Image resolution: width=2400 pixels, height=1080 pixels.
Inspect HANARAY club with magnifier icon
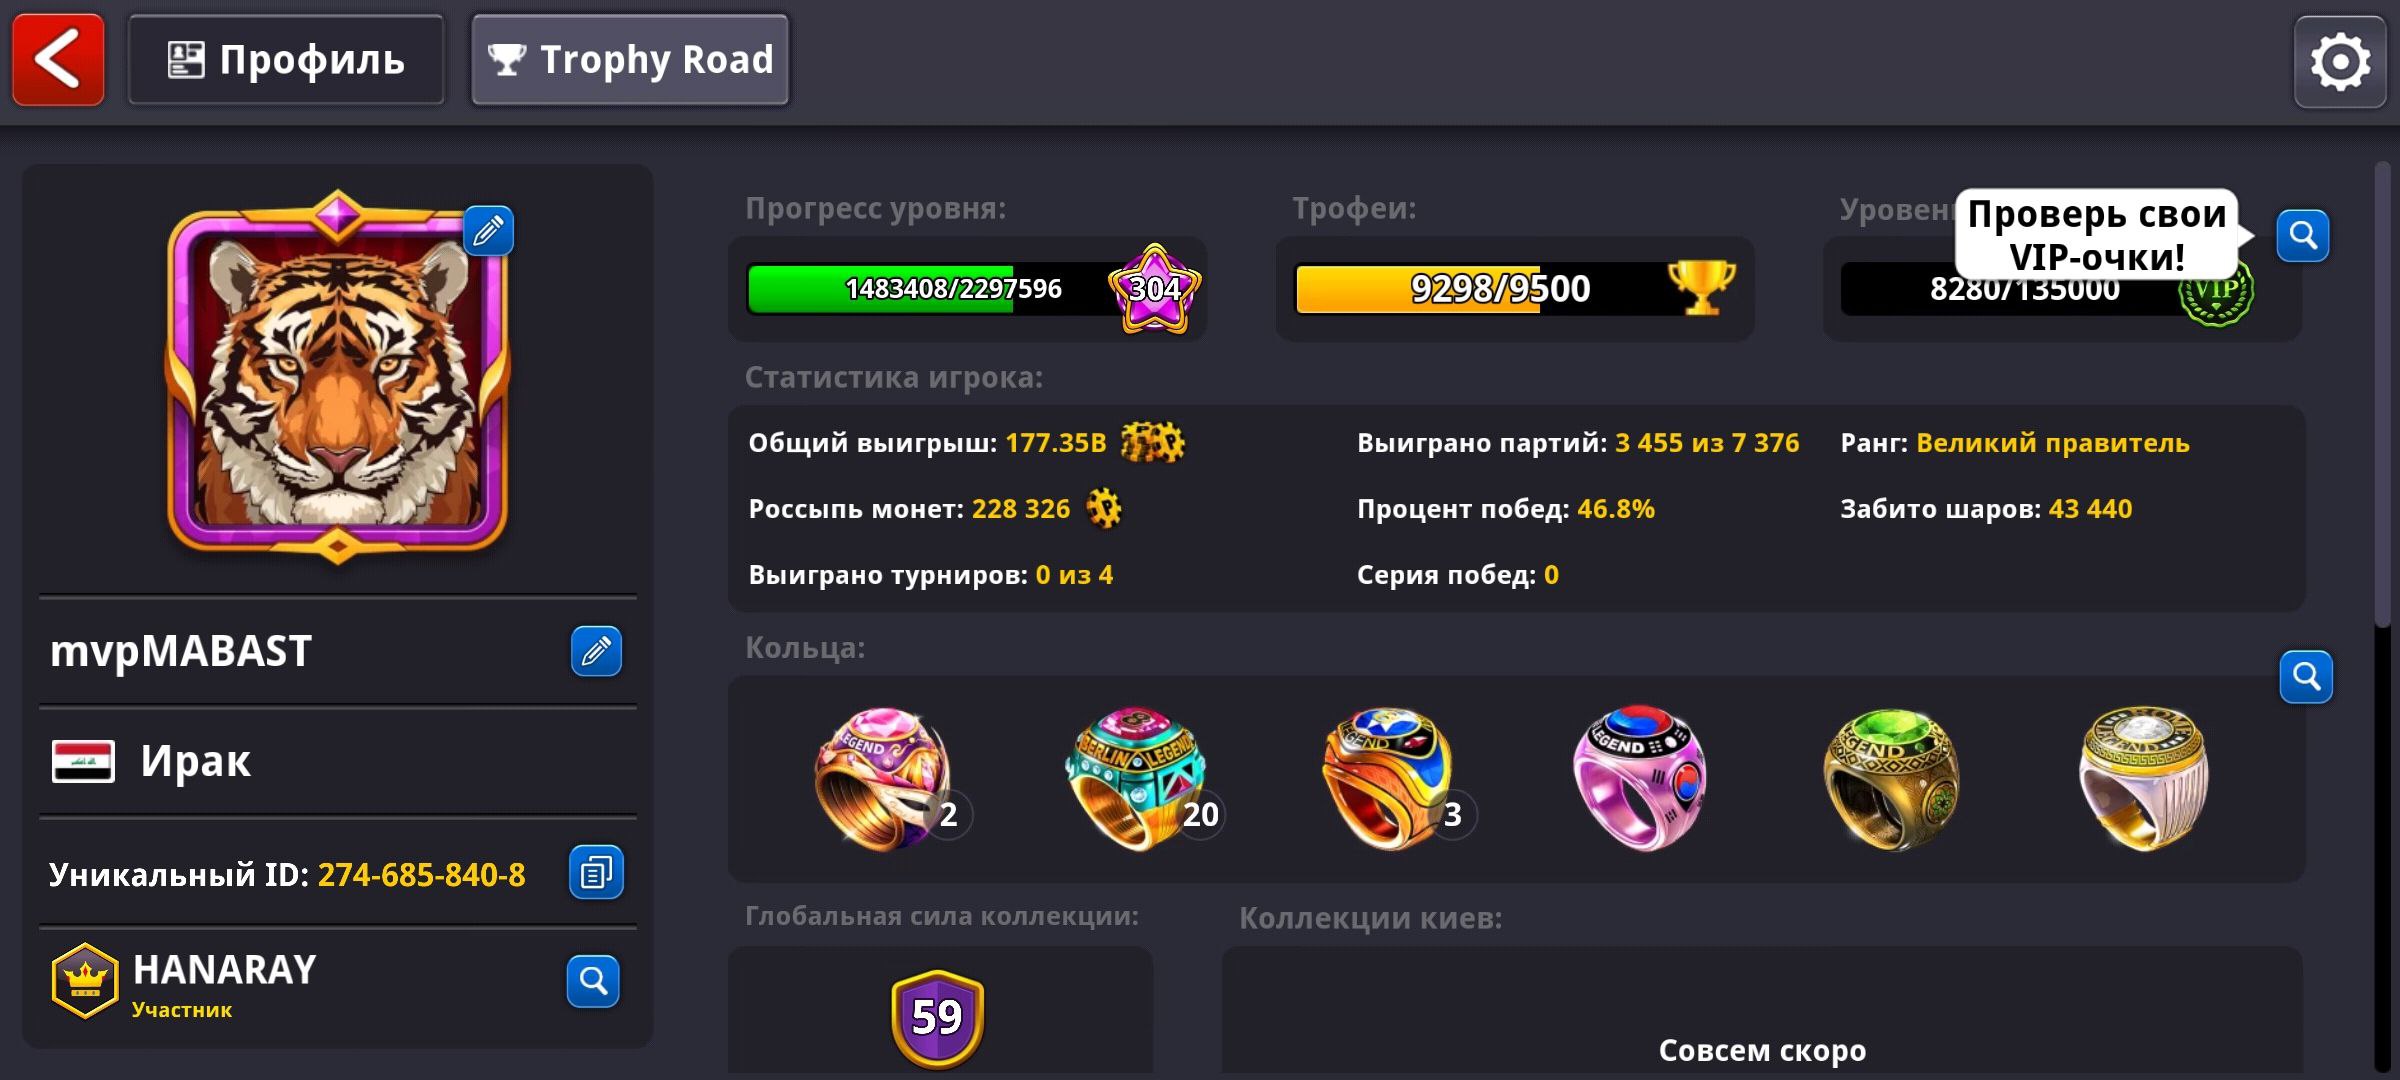click(x=593, y=981)
